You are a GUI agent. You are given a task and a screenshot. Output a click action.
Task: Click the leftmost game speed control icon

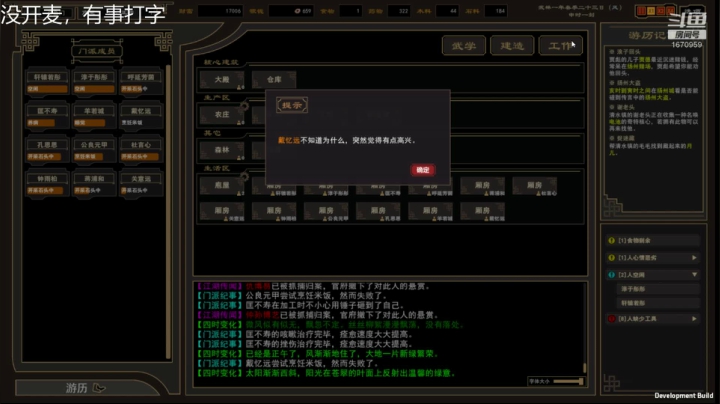[x=641, y=11]
